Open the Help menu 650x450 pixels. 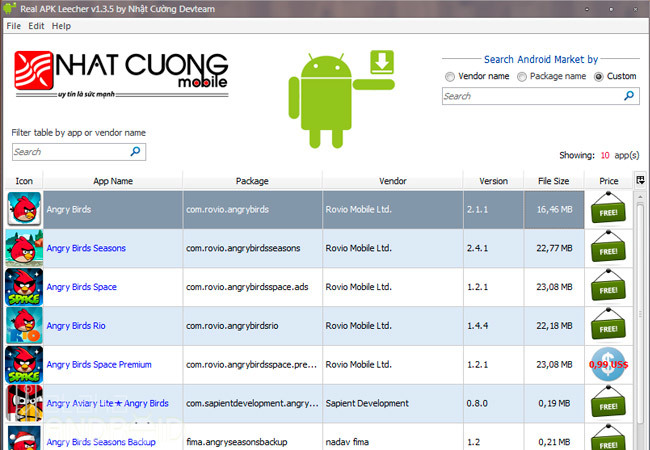[61, 26]
